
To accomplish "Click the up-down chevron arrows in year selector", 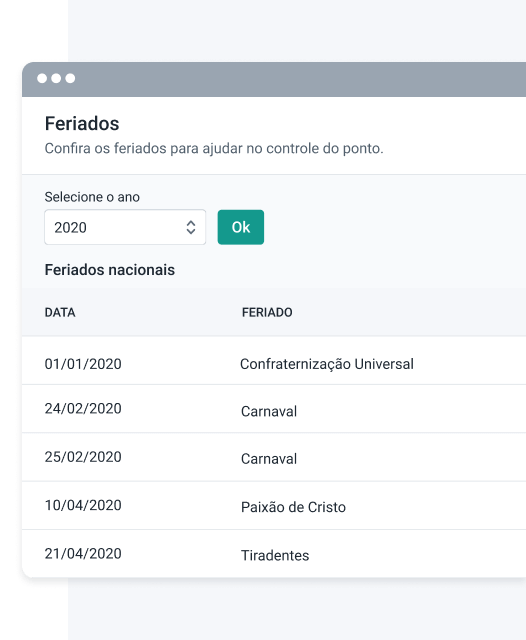I will click(x=191, y=227).
